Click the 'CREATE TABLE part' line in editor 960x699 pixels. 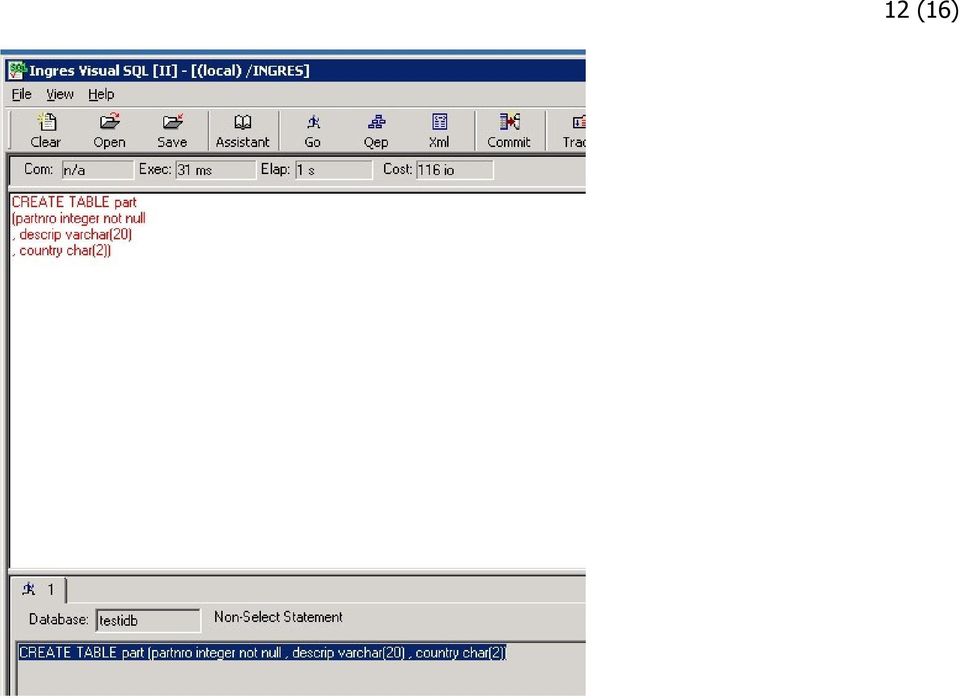pos(74,202)
